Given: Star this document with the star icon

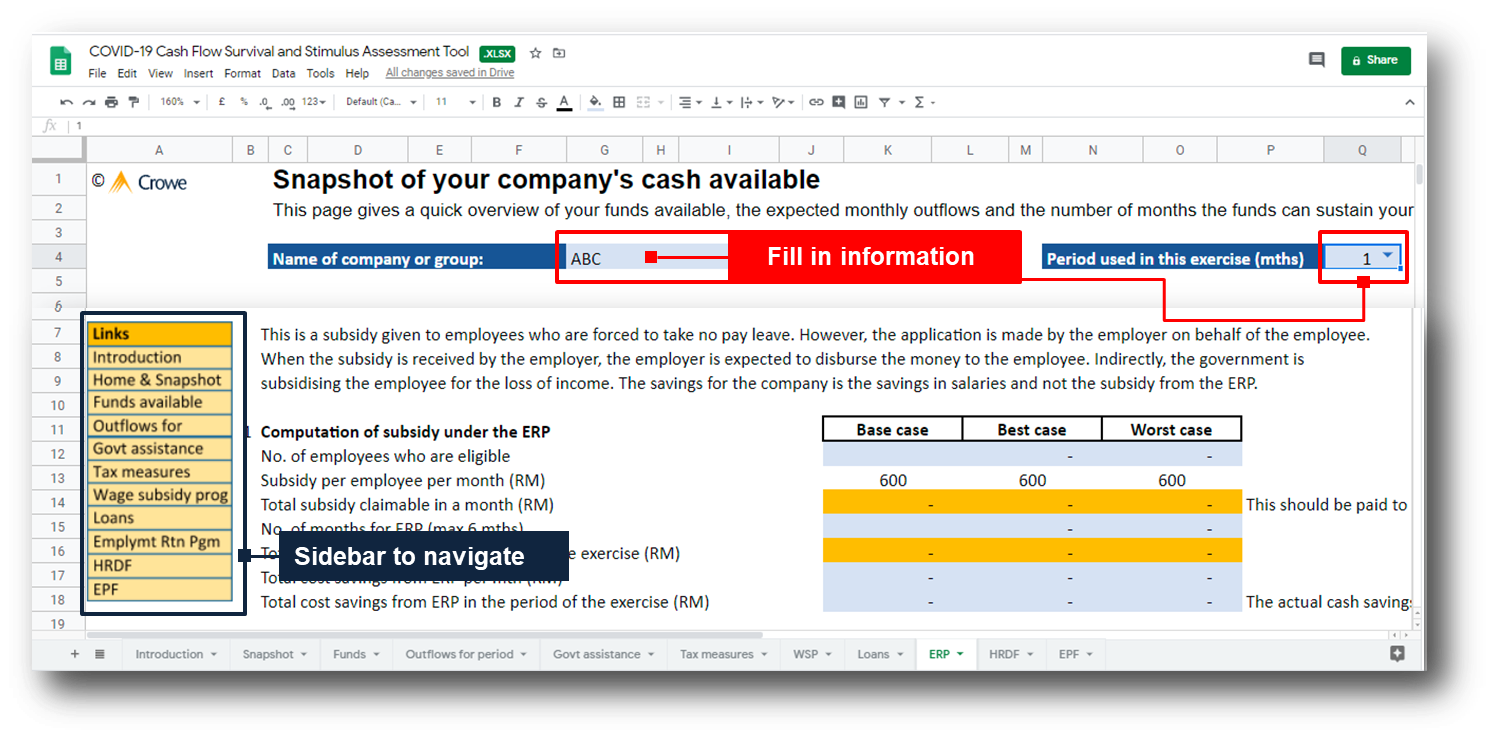Looking at the screenshot, I should click(x=535, y=53).
